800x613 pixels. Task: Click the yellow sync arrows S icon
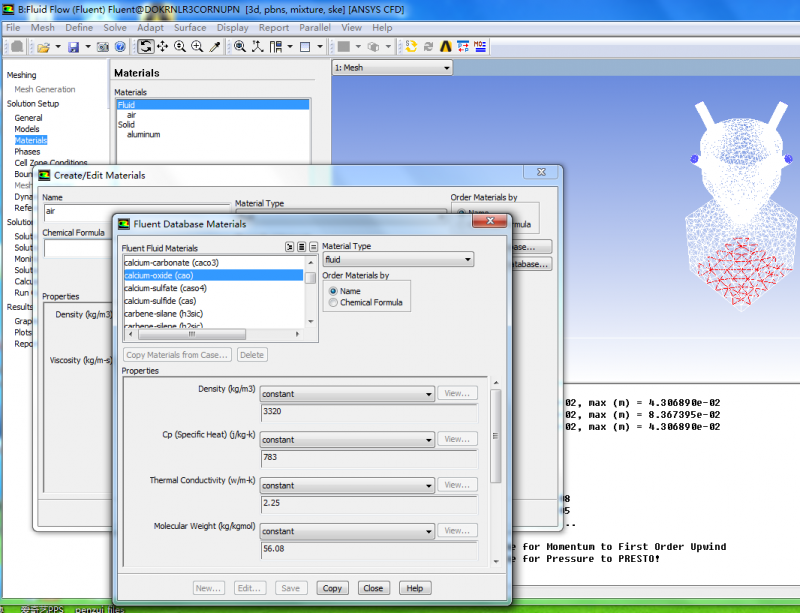(x=411, y=46)
